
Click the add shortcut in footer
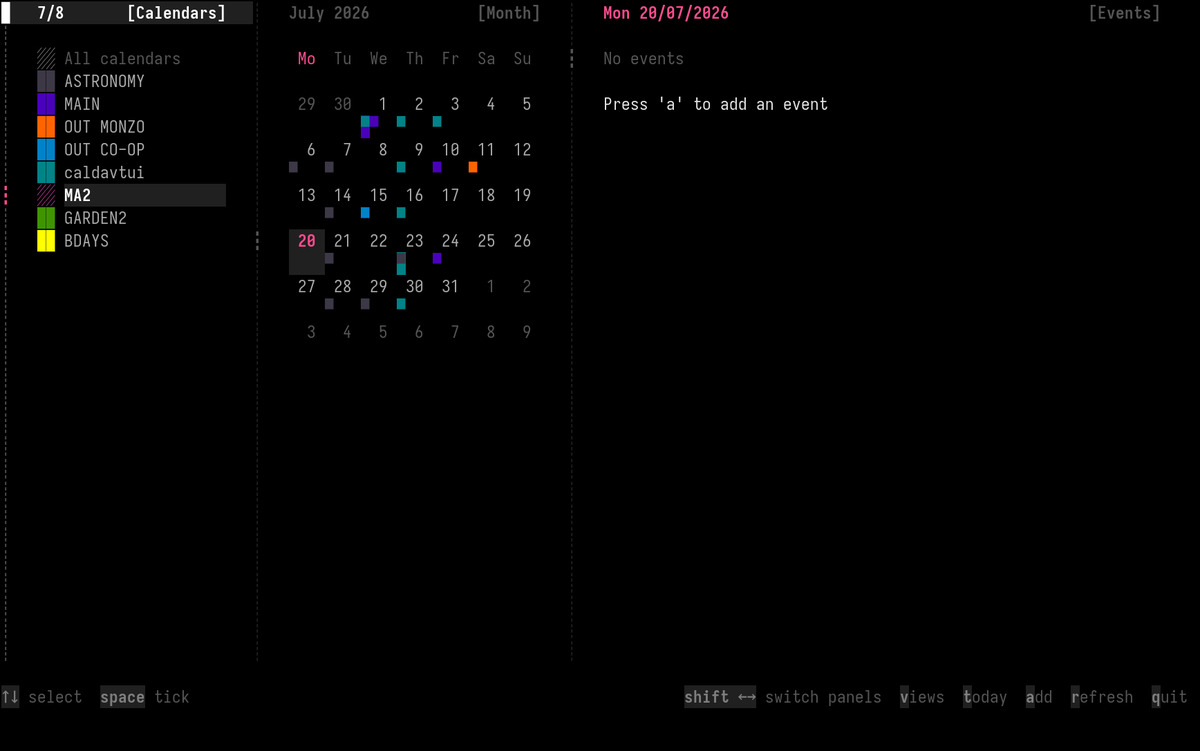(1039, 697)
